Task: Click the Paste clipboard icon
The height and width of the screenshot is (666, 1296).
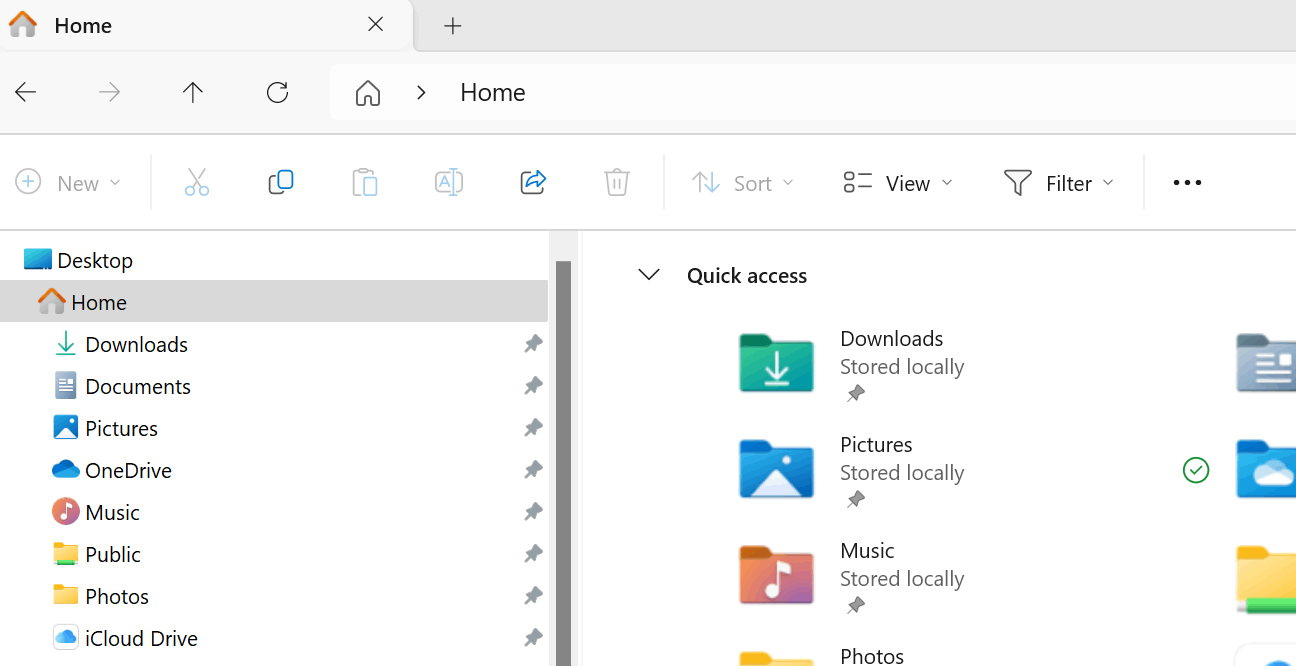Action: point(365,182)
